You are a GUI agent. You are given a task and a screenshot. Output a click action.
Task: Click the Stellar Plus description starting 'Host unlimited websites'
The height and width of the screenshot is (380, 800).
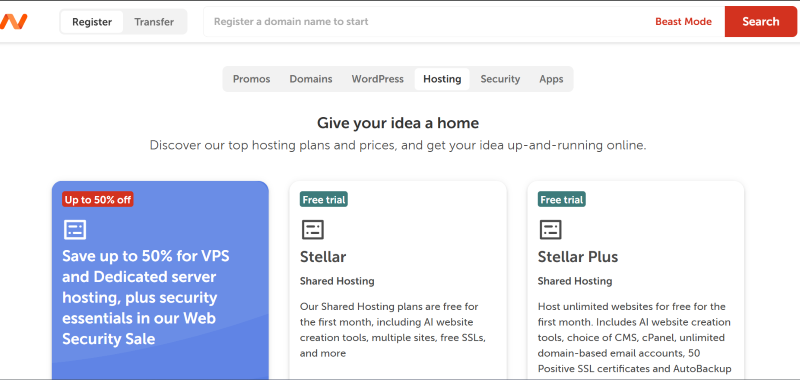click(634, 338)
